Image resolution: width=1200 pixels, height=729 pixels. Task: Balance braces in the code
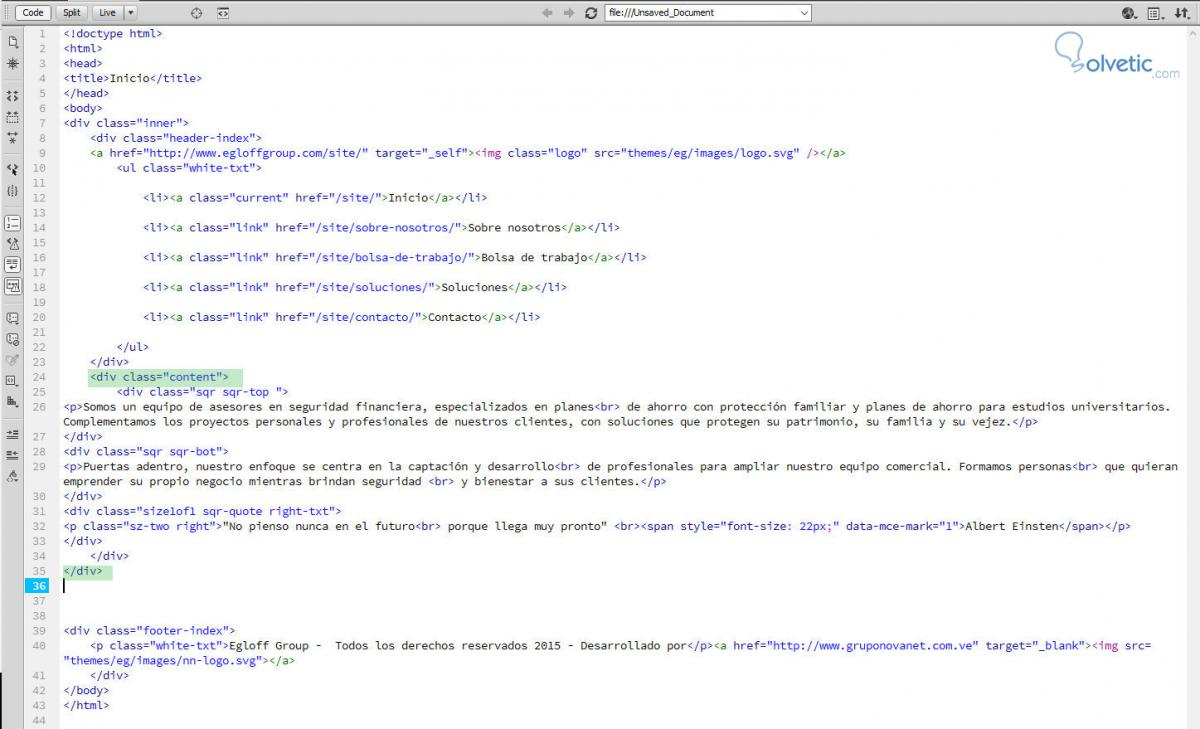13,190
